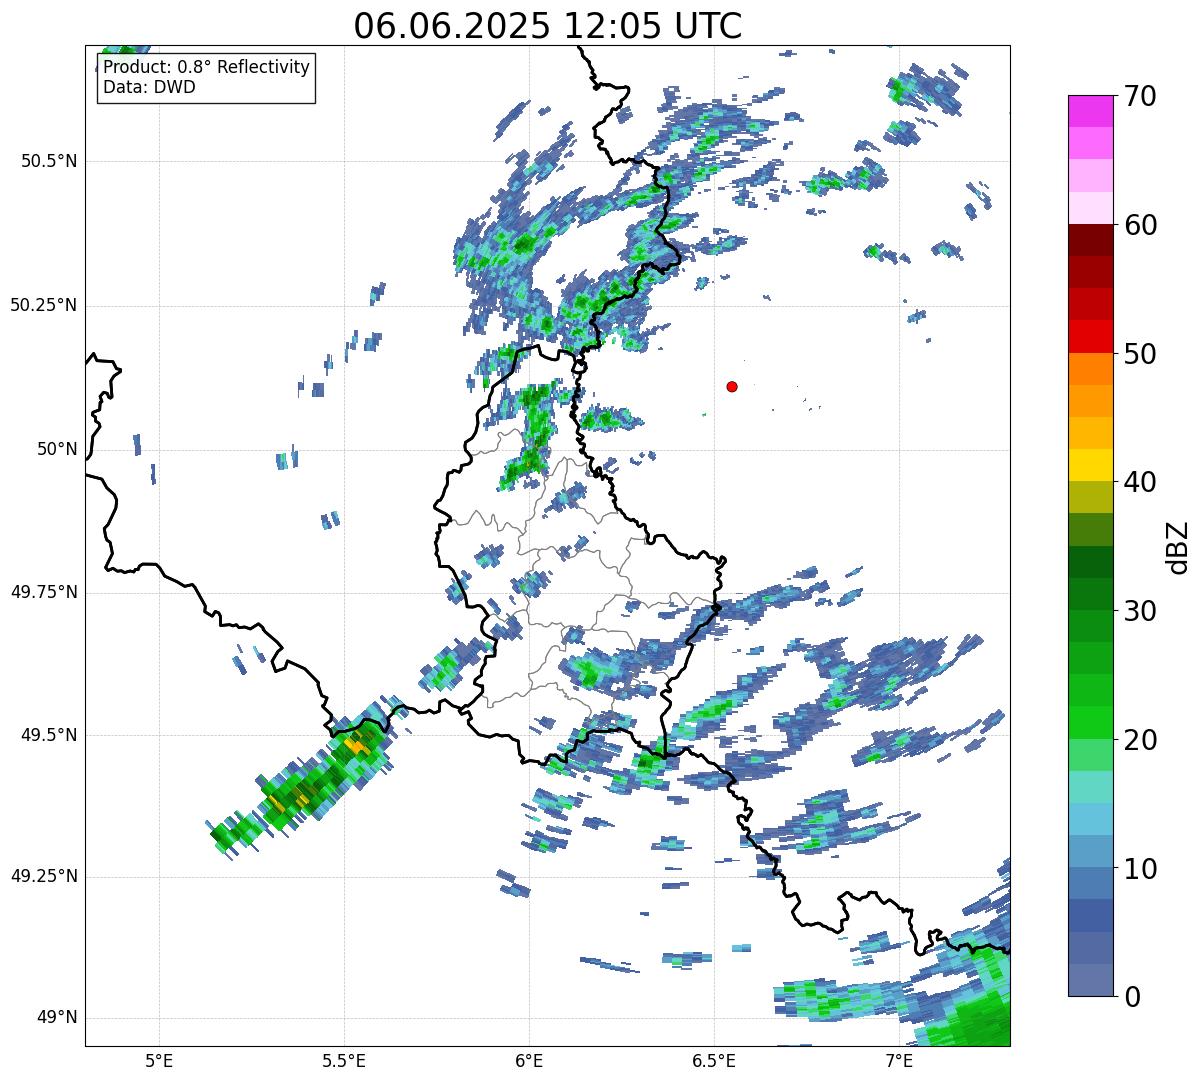This screenshot has height=1081, width=1202.
Task: Click the title '06.06.2025 12:05 UTC'
Action: coord(548,26)
